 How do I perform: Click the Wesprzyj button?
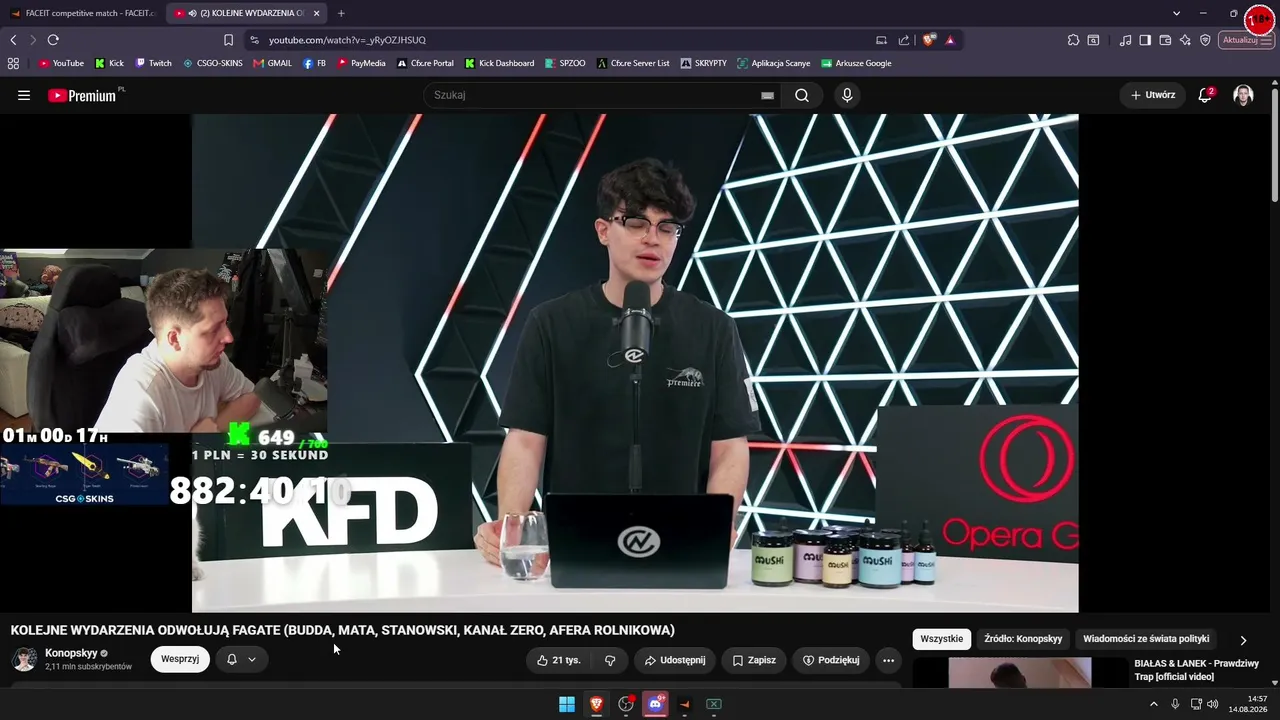coord(180,660)
